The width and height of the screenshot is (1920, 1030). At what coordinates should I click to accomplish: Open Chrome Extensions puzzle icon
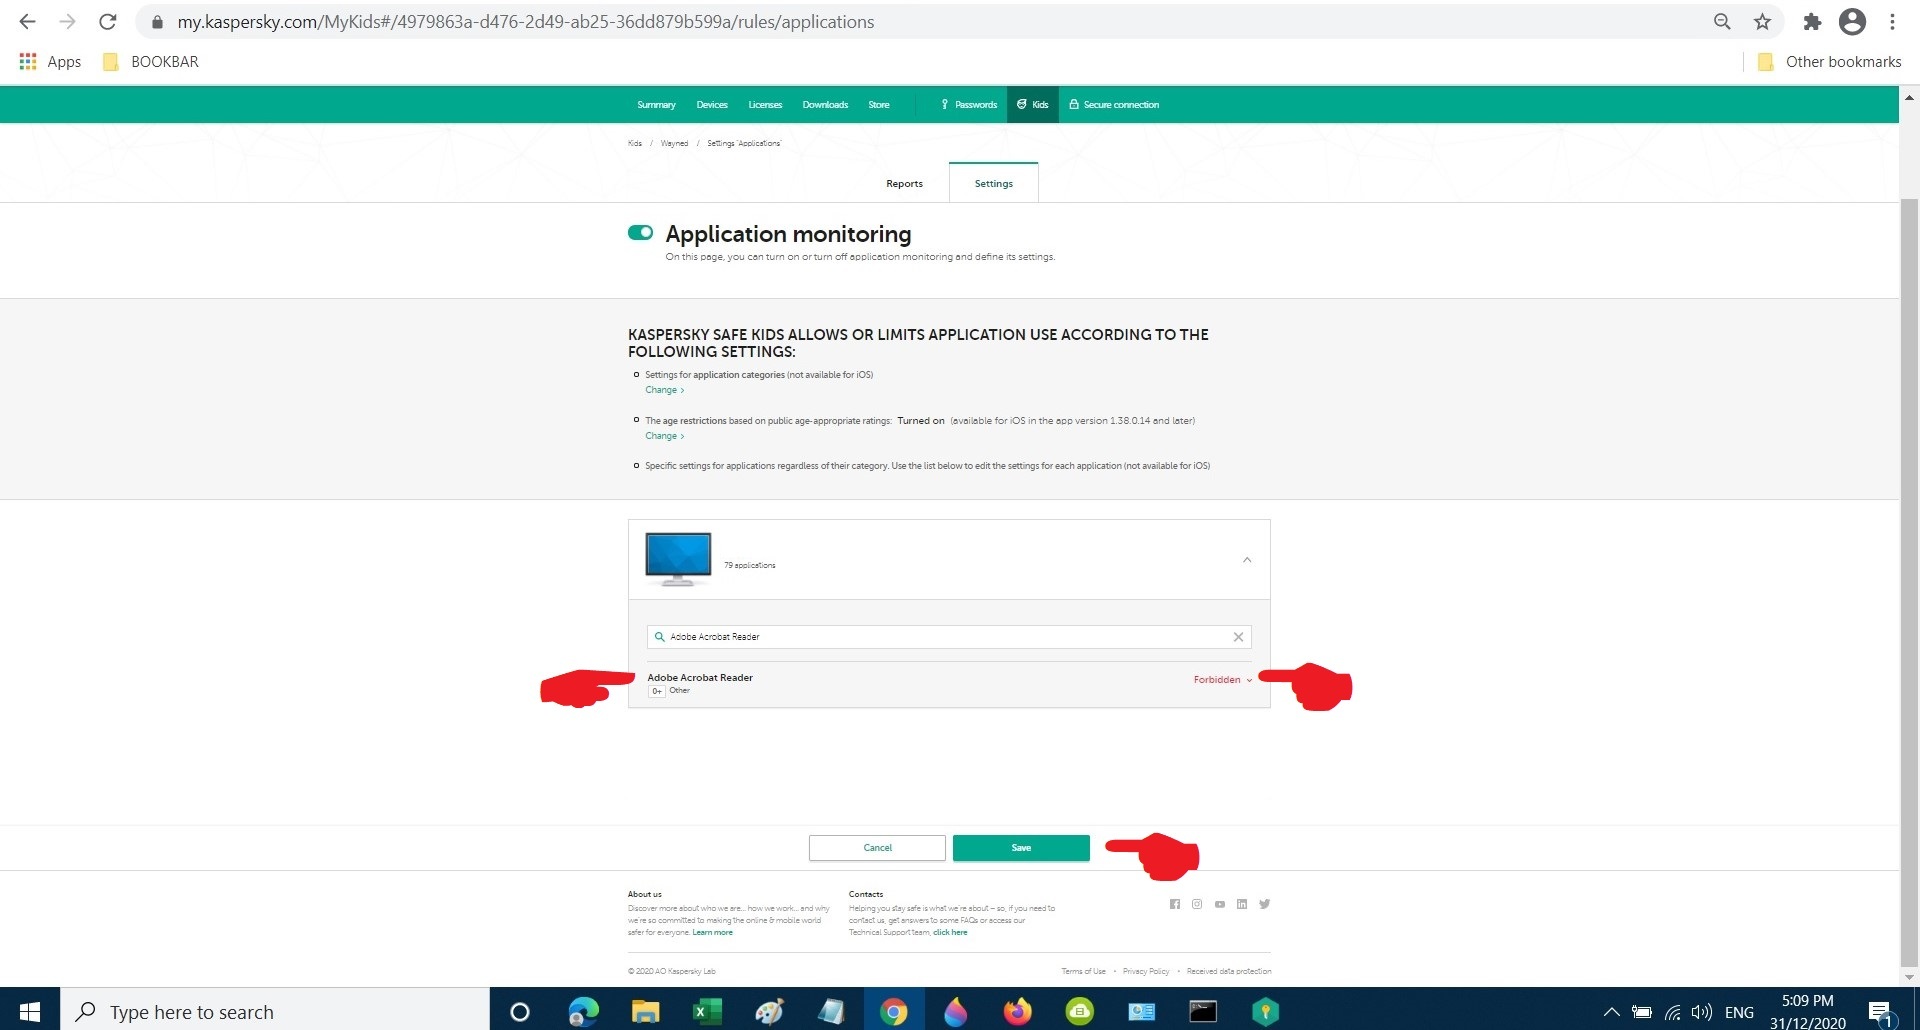point(1812,21)
